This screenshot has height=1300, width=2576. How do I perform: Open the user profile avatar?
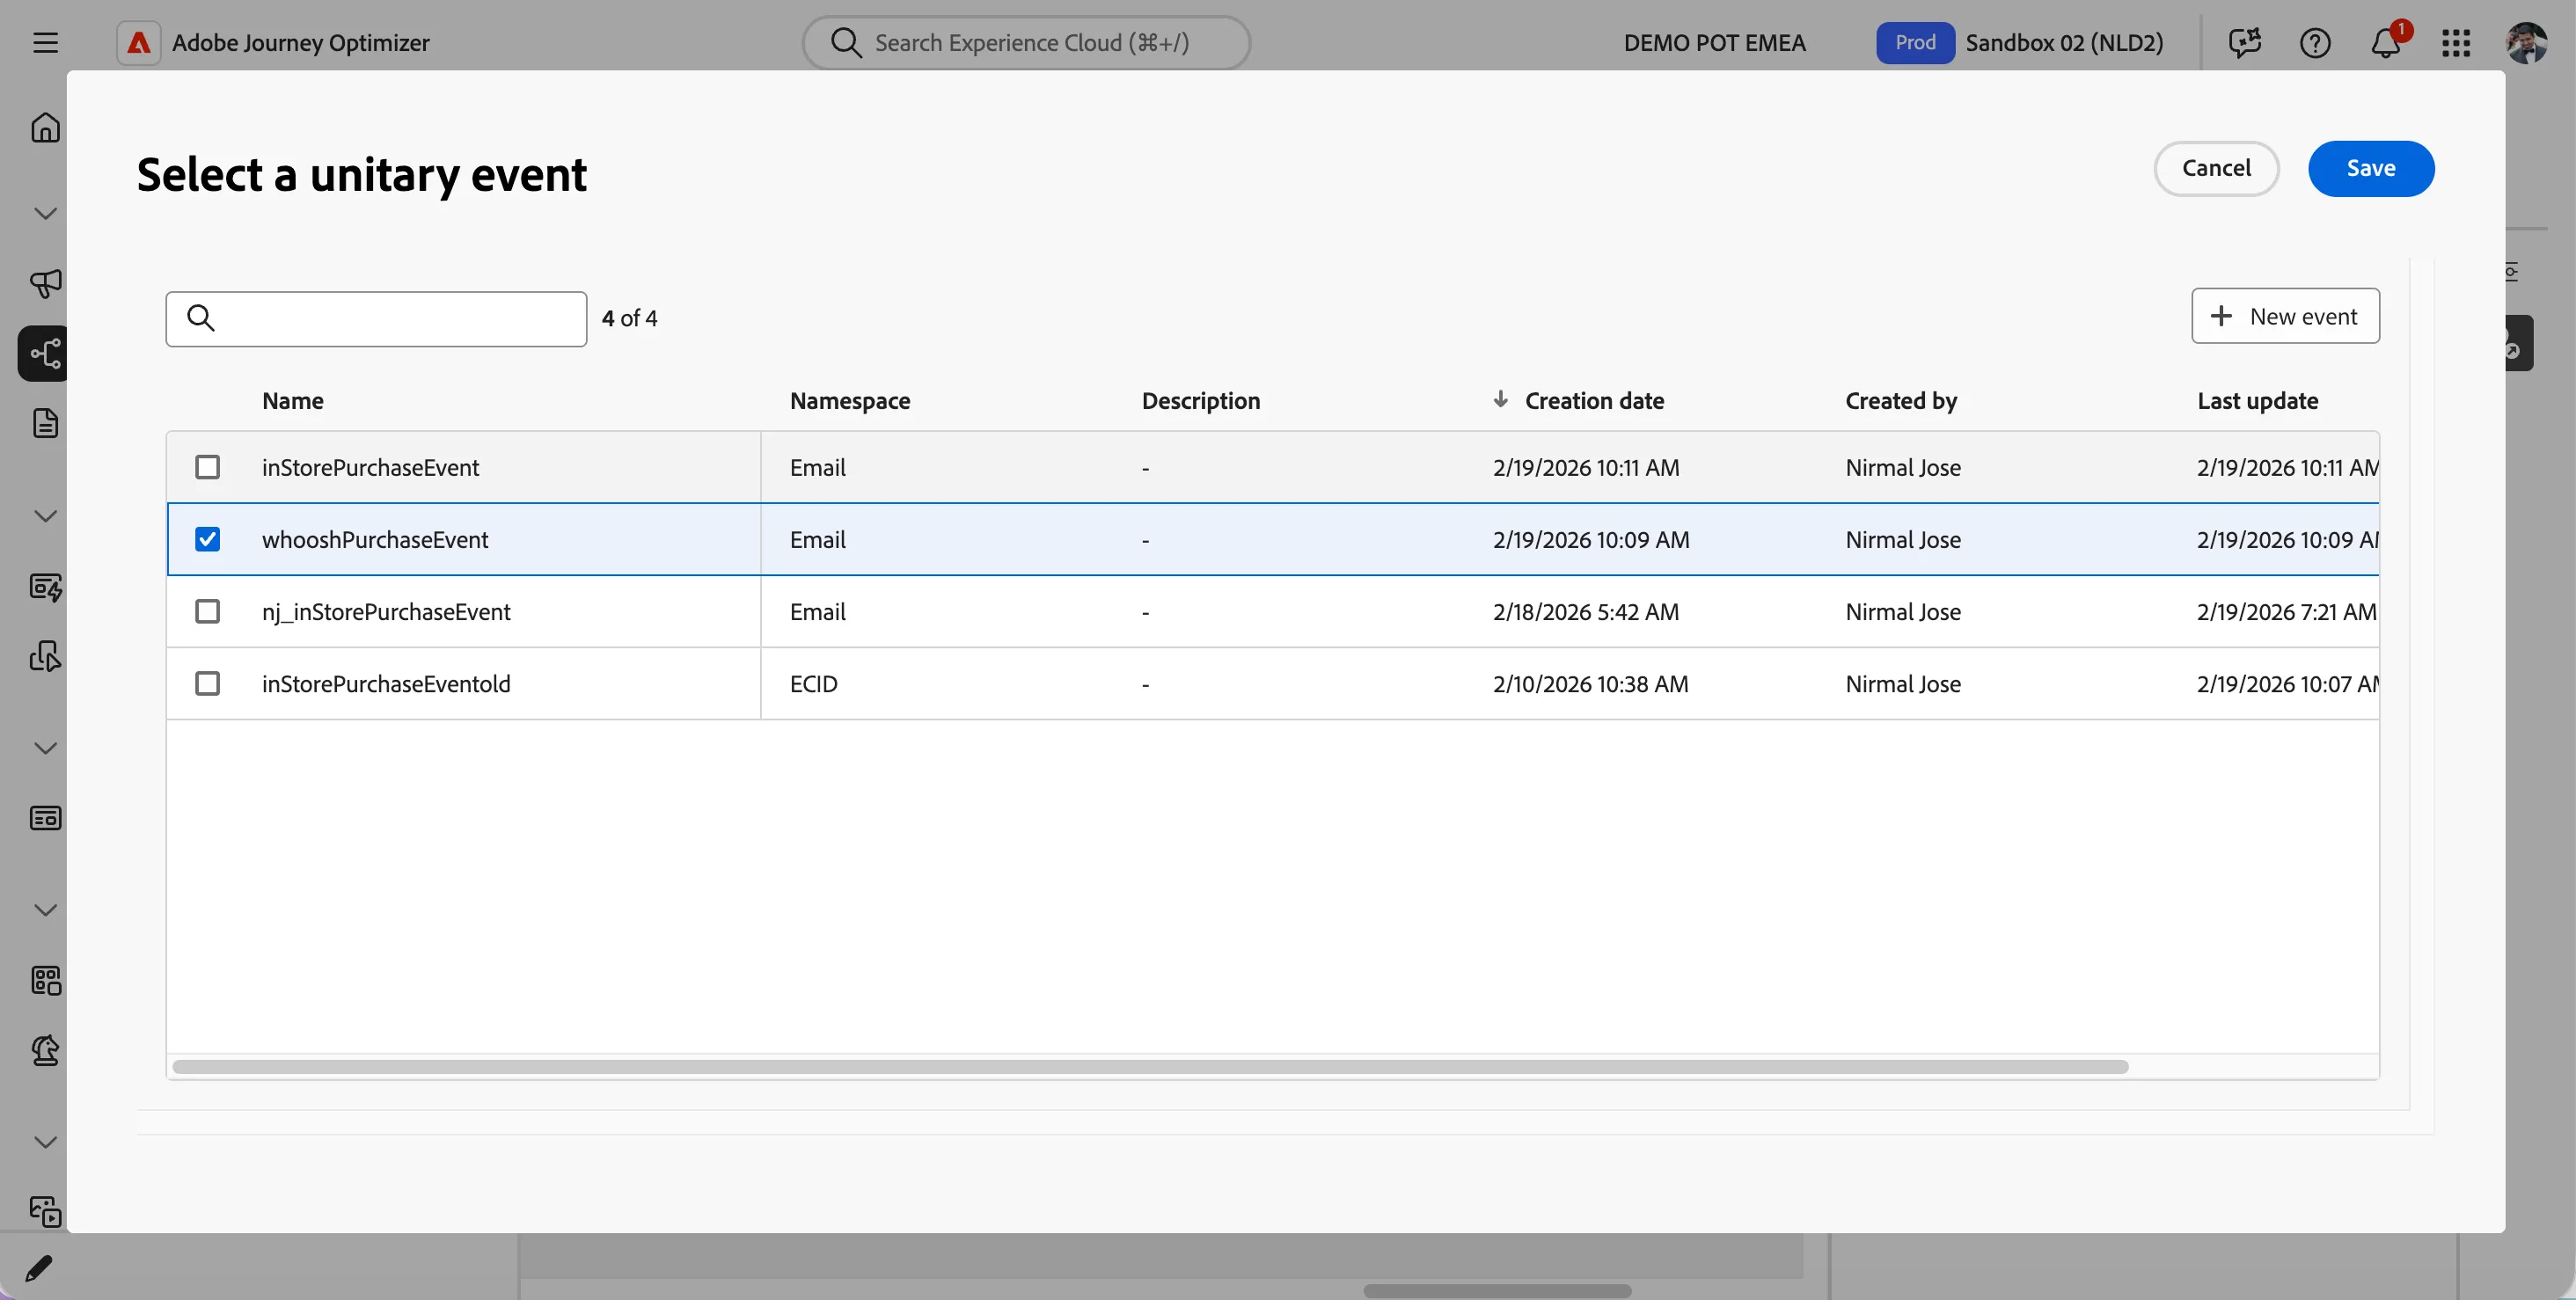pos(2526,43)
